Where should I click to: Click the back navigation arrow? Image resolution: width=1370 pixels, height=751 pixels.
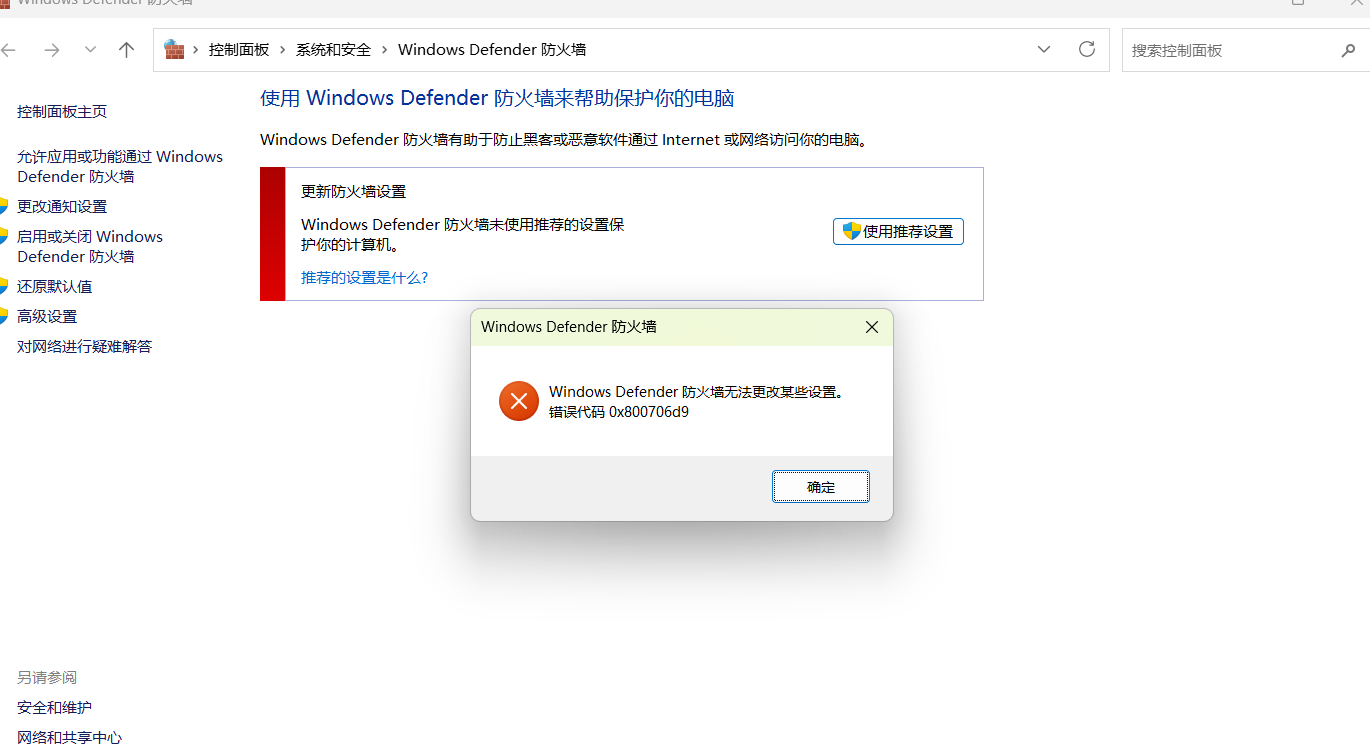[x=8, y=50]
